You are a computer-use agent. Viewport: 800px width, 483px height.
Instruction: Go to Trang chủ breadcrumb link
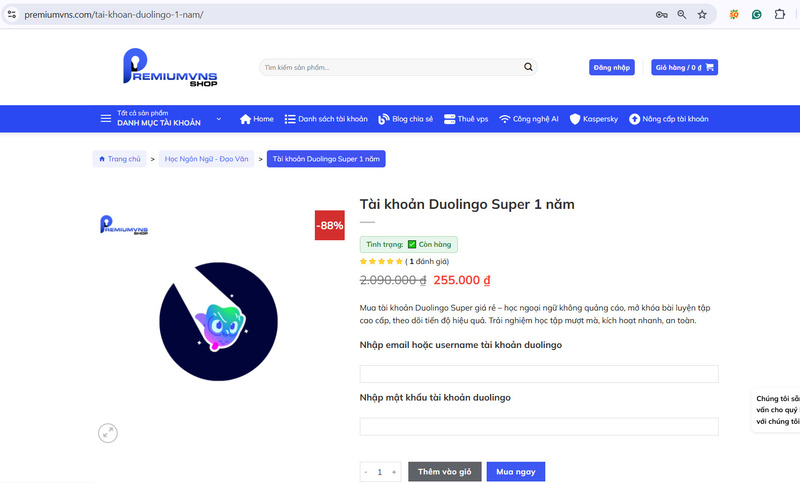tap(119, 159)
